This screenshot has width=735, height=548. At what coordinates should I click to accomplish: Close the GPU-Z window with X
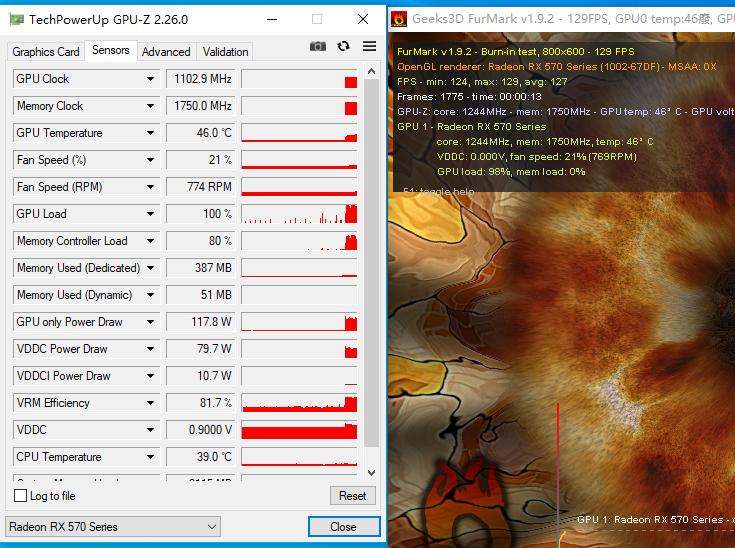coord(363,19)
